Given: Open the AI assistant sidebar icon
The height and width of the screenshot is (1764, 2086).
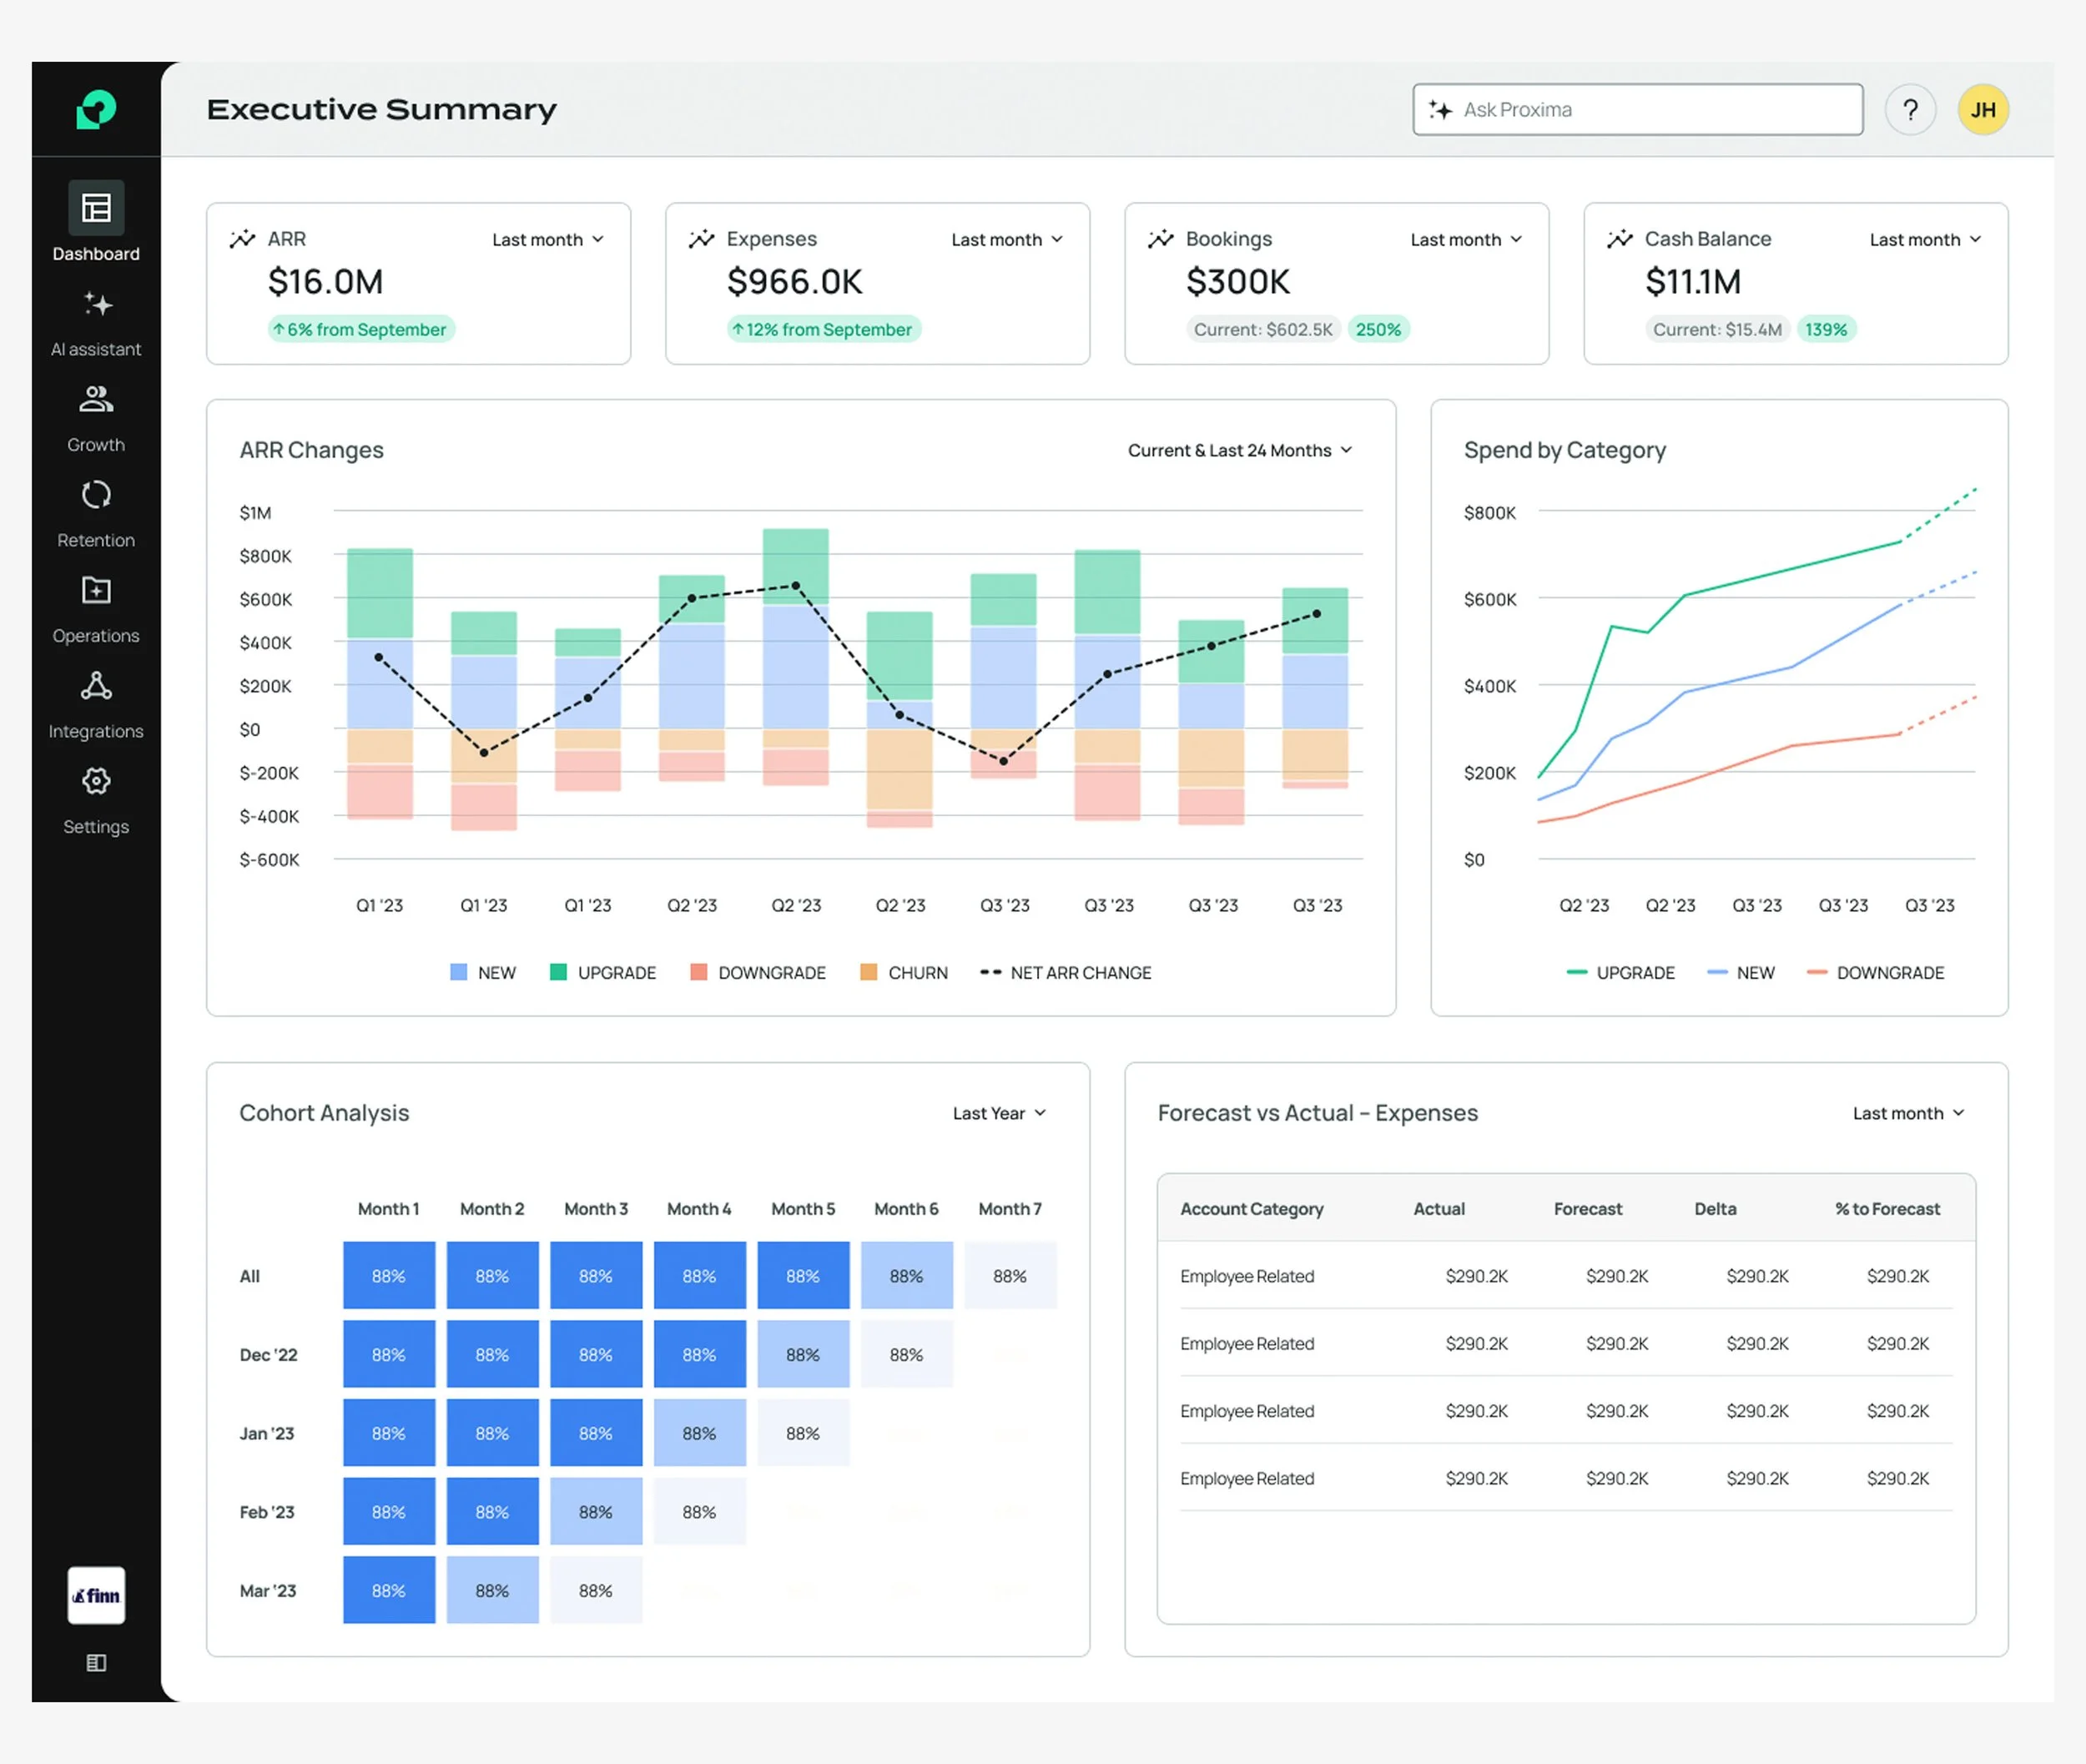Looking at the screenshot, I should click(x=96, y=305).
